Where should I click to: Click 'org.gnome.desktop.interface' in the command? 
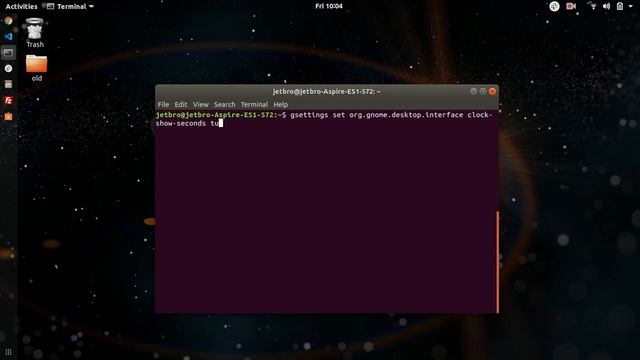coord(406,115)
